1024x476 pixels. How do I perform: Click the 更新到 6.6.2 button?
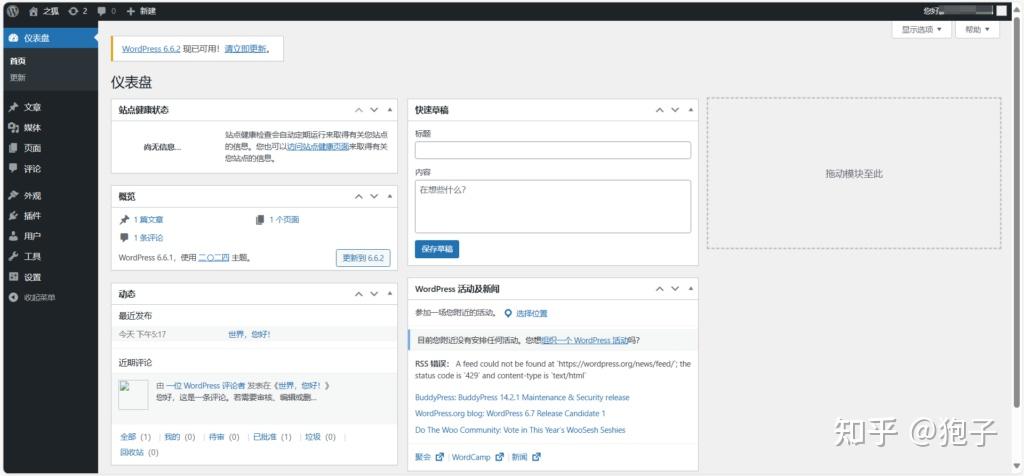click(363, 258)
